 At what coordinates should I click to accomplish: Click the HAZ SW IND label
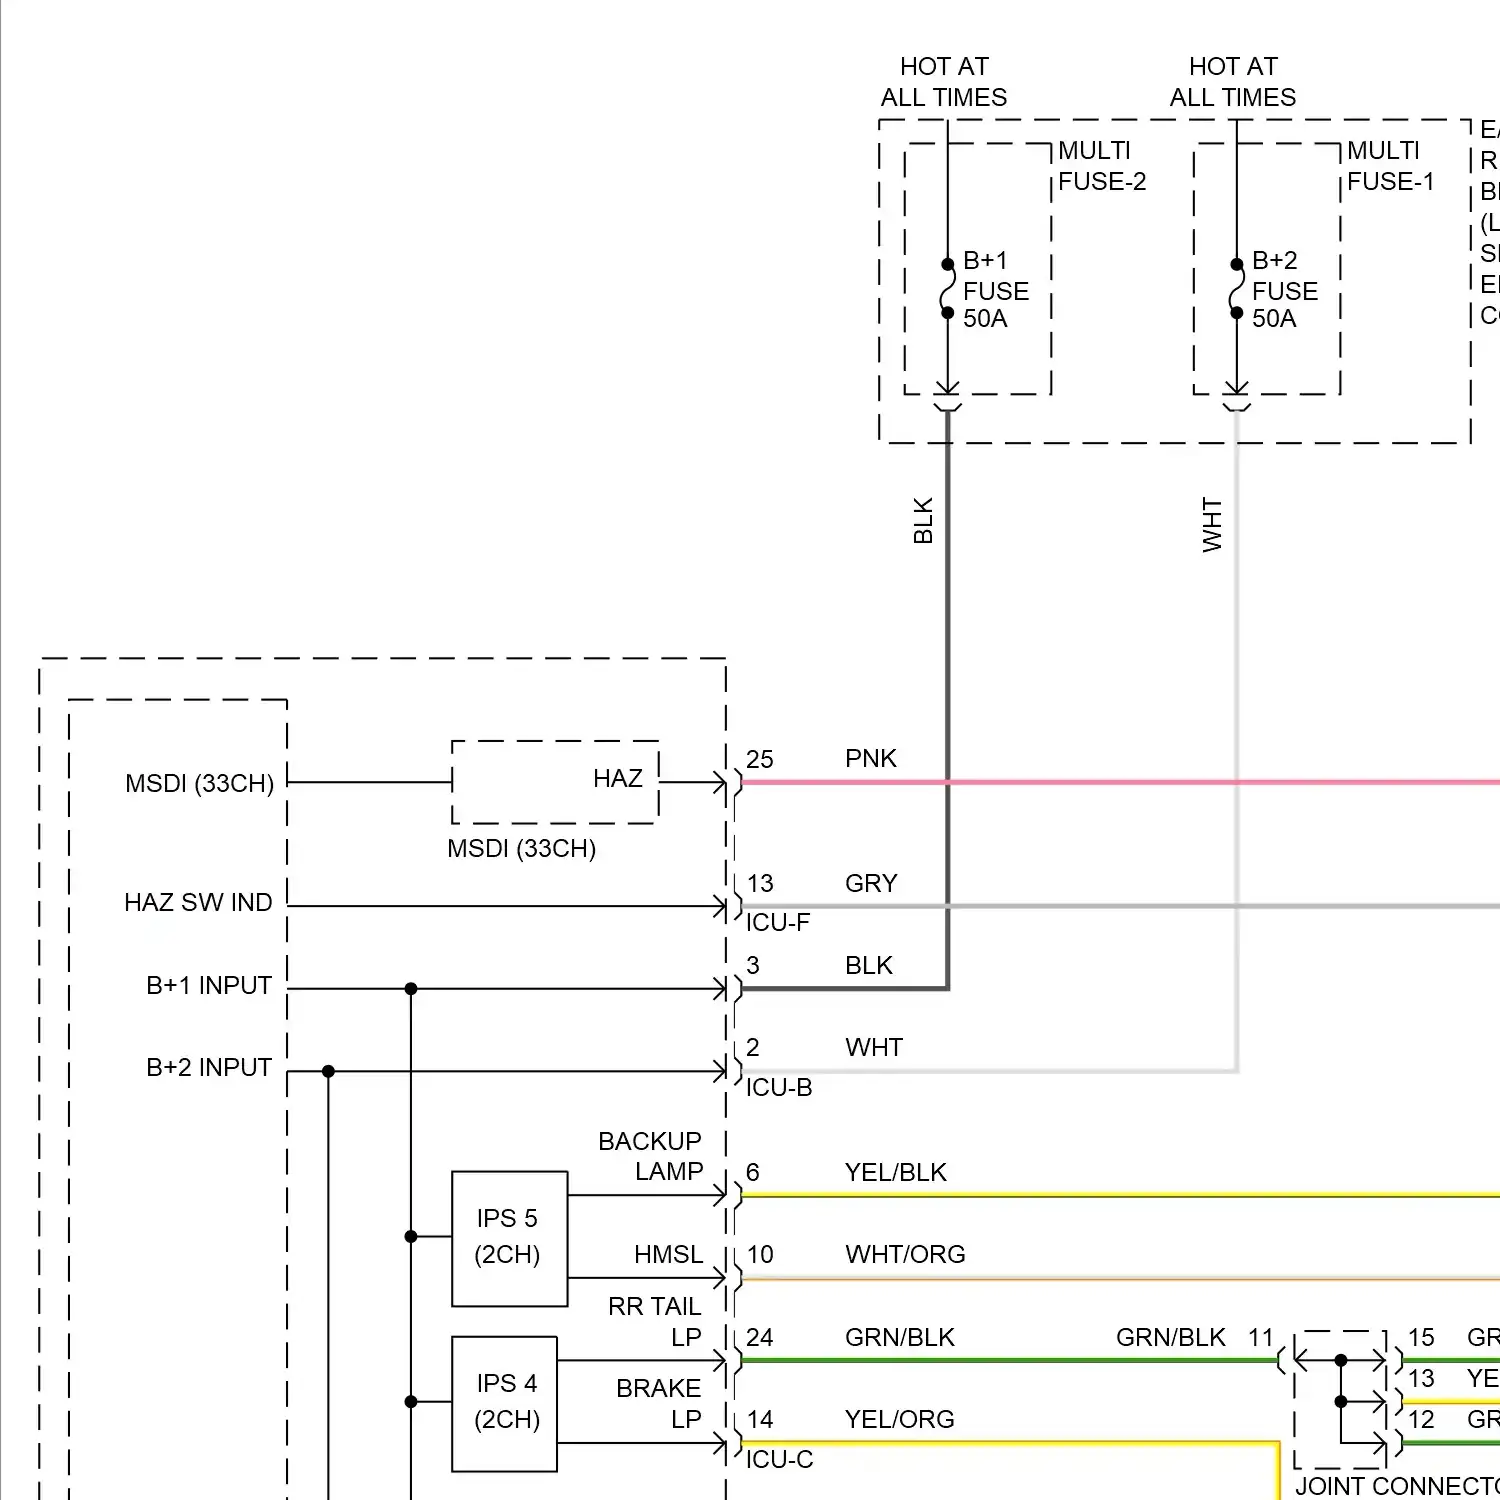(198, 902)
